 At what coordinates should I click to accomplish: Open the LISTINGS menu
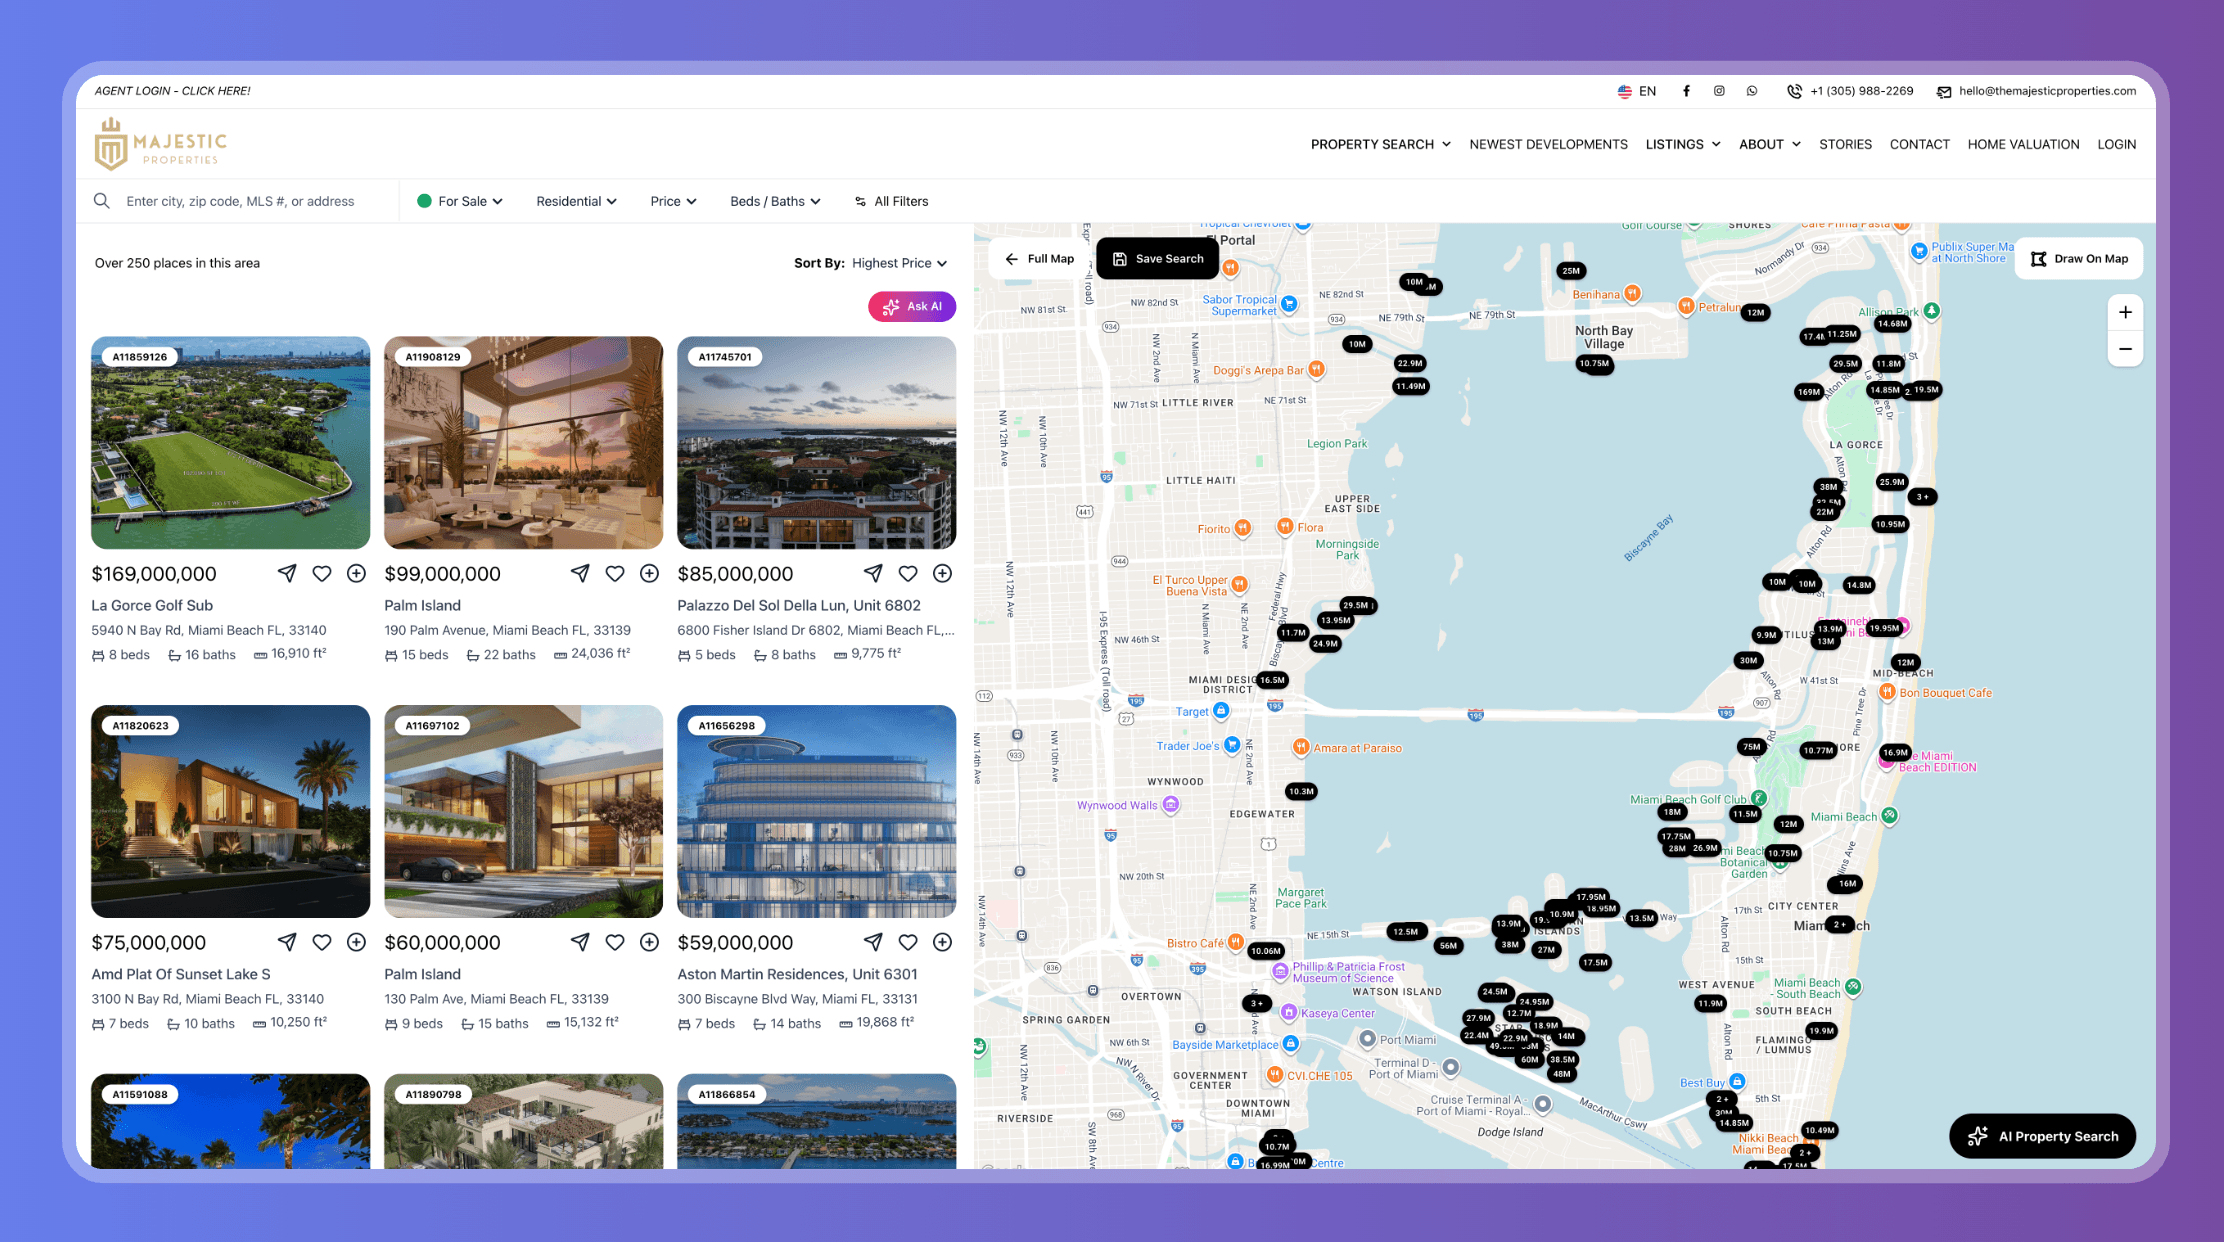(1682, 144)
